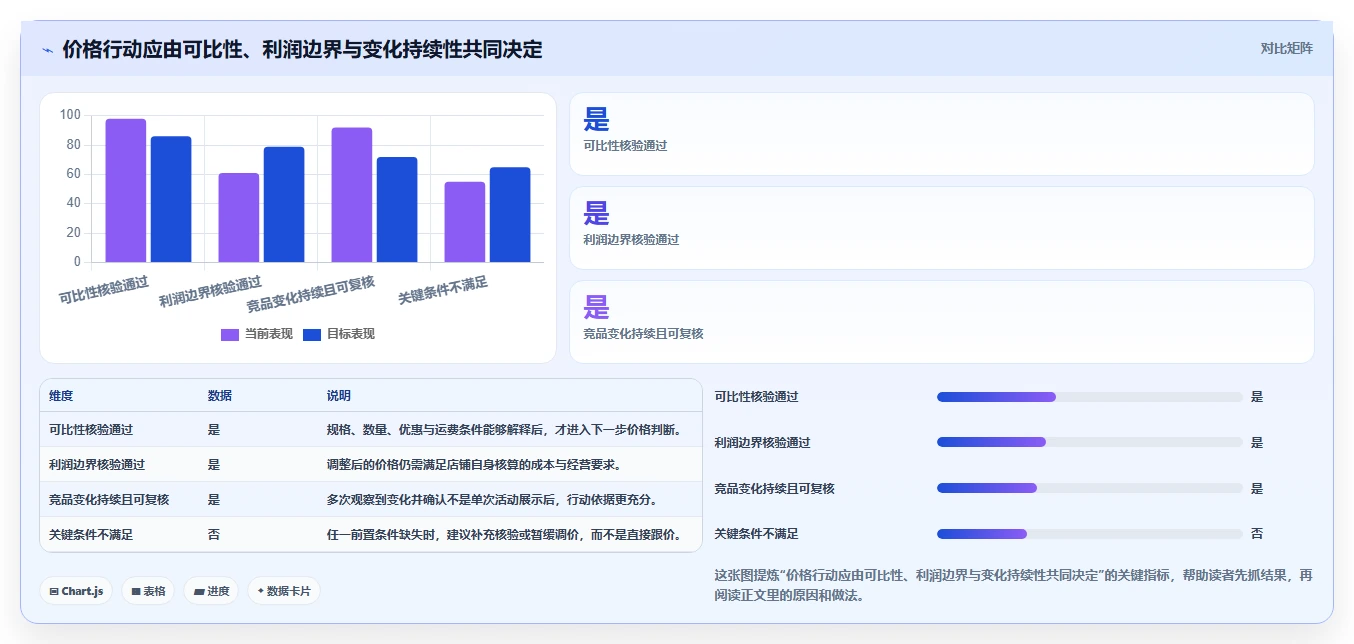The image size is (1354, 644).
Task: Select table cell 关键条件不满足 in 维度 column
Action: pyautogui.click(x=91, y=534)
